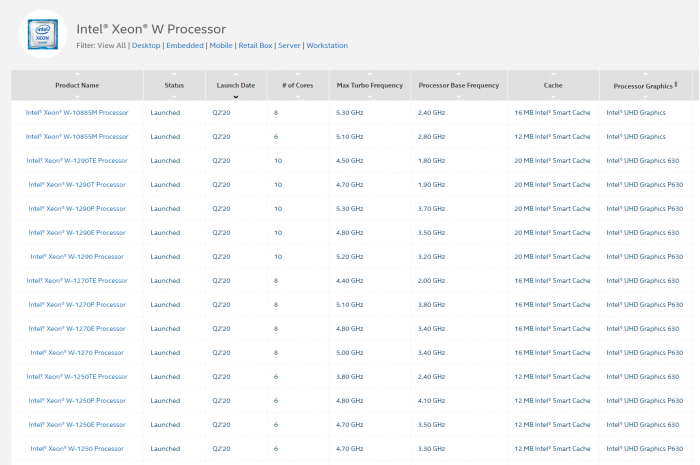Apply the Workstation filter

327,46
